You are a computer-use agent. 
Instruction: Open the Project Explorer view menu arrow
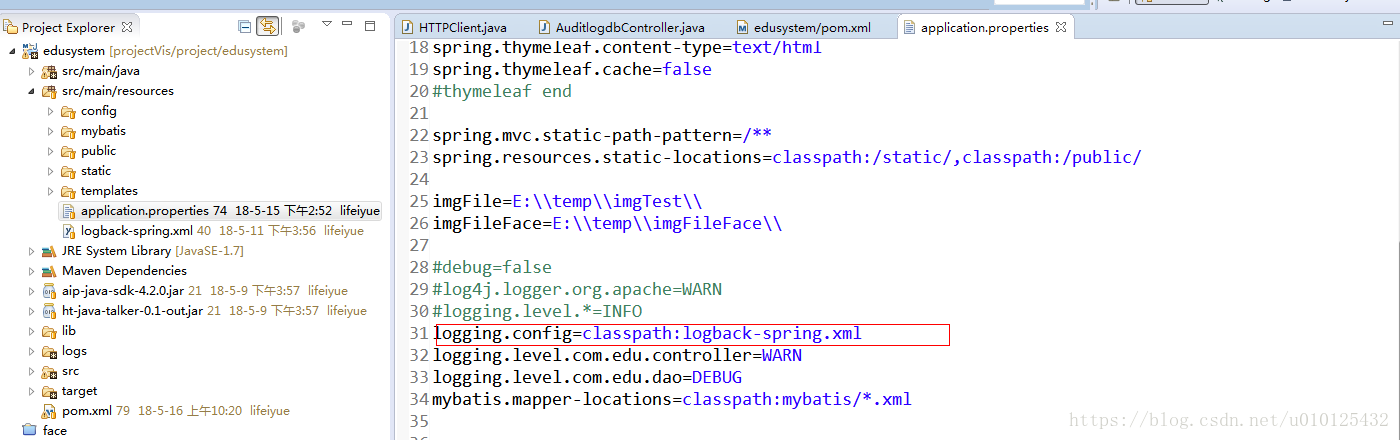(327, 24)
